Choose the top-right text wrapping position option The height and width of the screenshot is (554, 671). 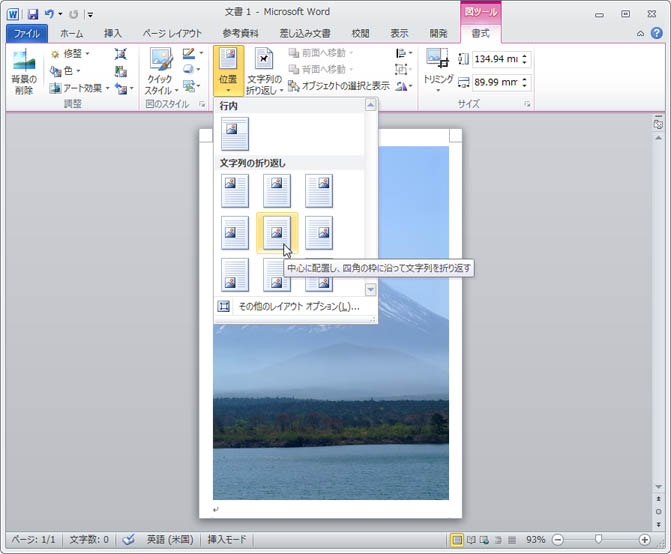pos(319,190)
